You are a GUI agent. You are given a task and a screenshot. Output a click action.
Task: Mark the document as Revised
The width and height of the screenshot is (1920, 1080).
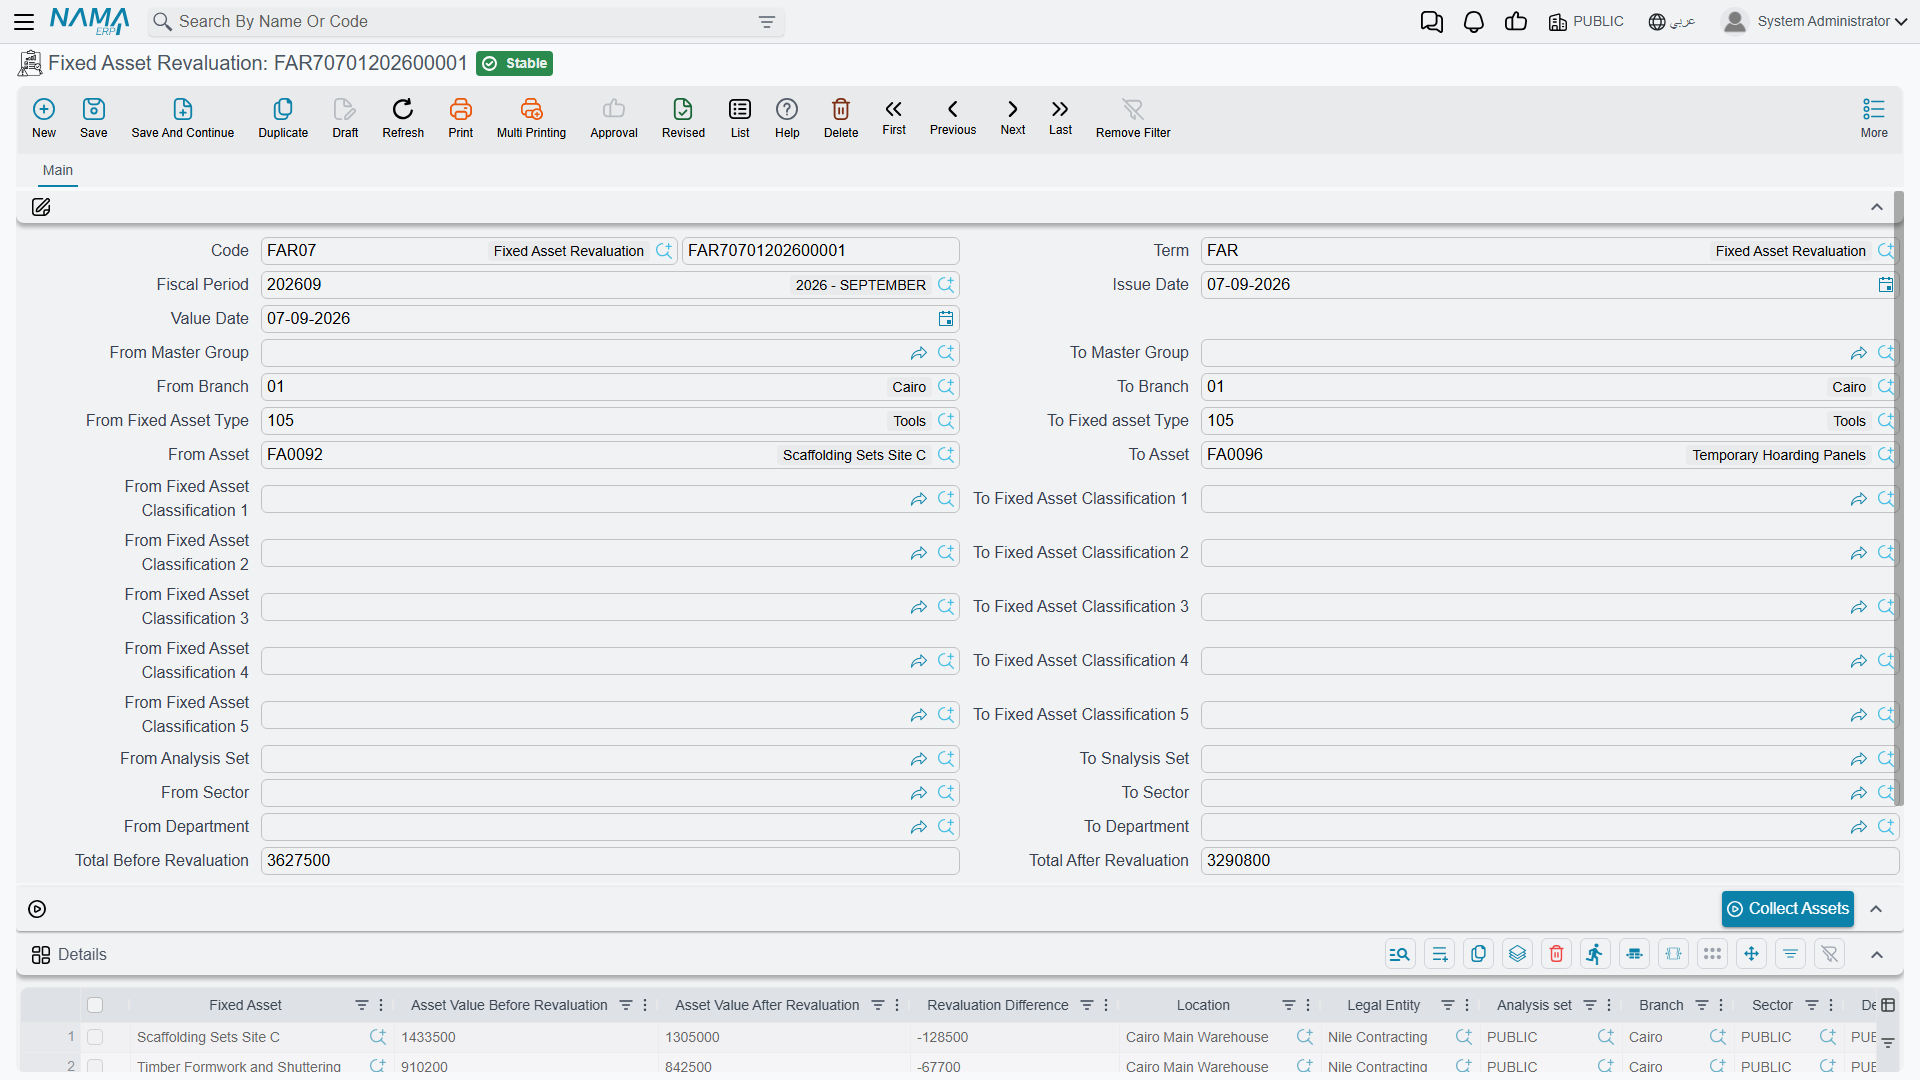683,118
